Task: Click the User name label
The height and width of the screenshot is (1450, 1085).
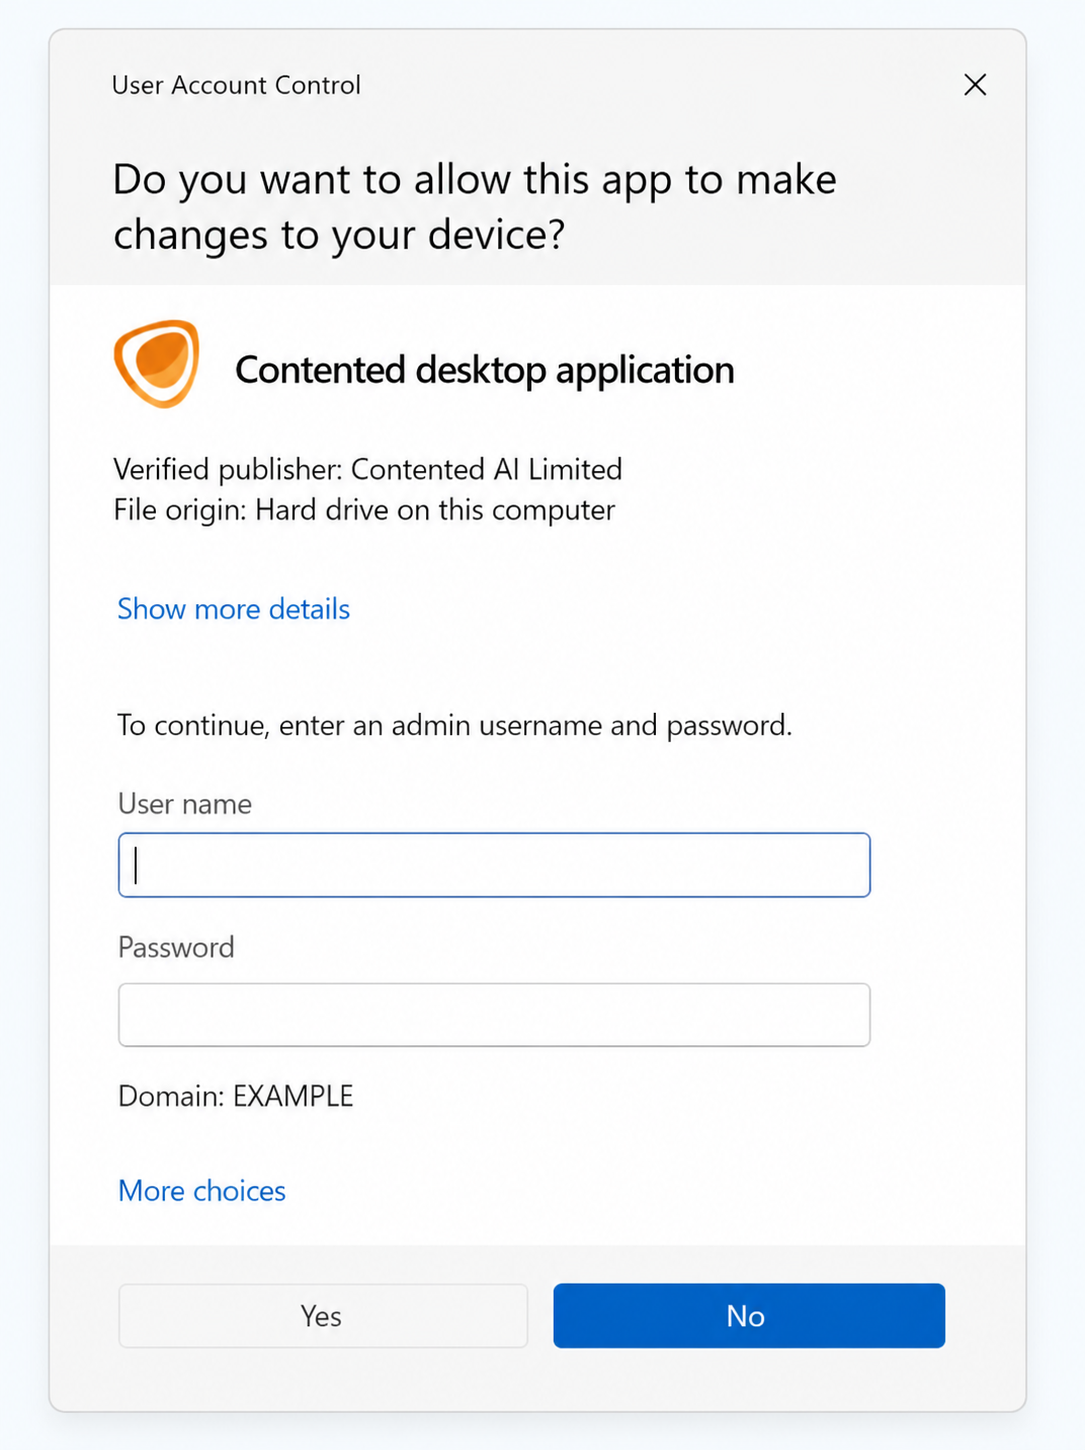Action: pos(185,804)
